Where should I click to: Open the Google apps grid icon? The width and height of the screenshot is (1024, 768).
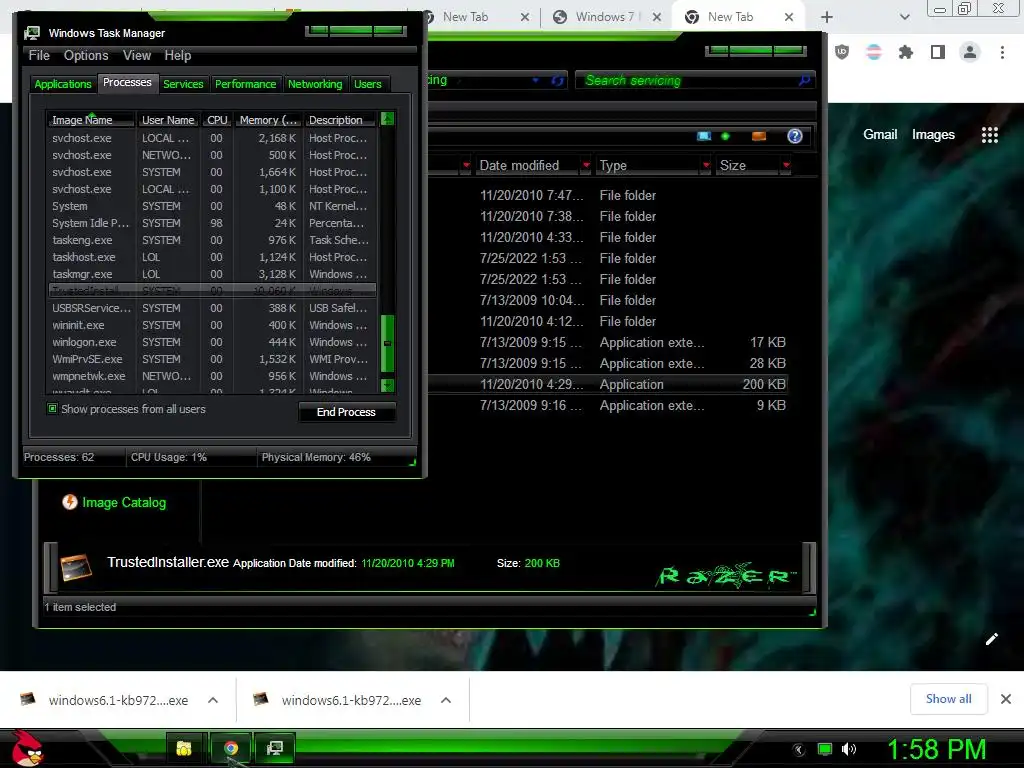click(989, 135)
